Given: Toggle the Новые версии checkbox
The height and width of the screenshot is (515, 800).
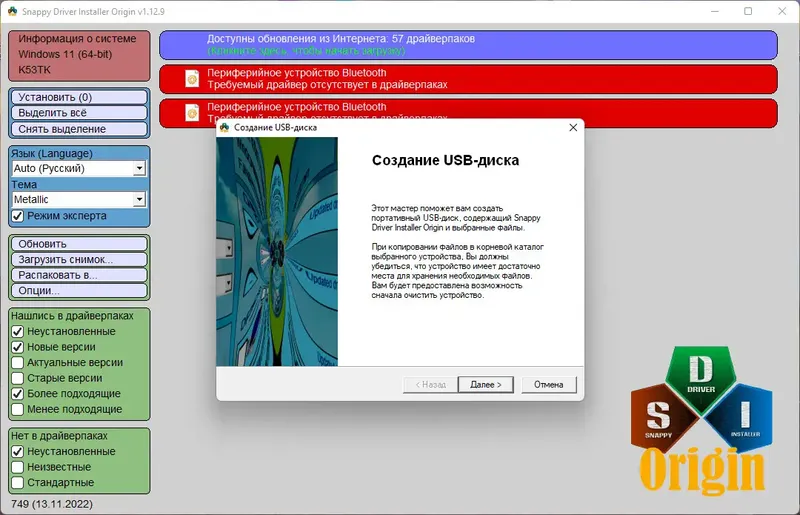Looking at the screenshot, I should pyautogui.click(x=17, y=347).
